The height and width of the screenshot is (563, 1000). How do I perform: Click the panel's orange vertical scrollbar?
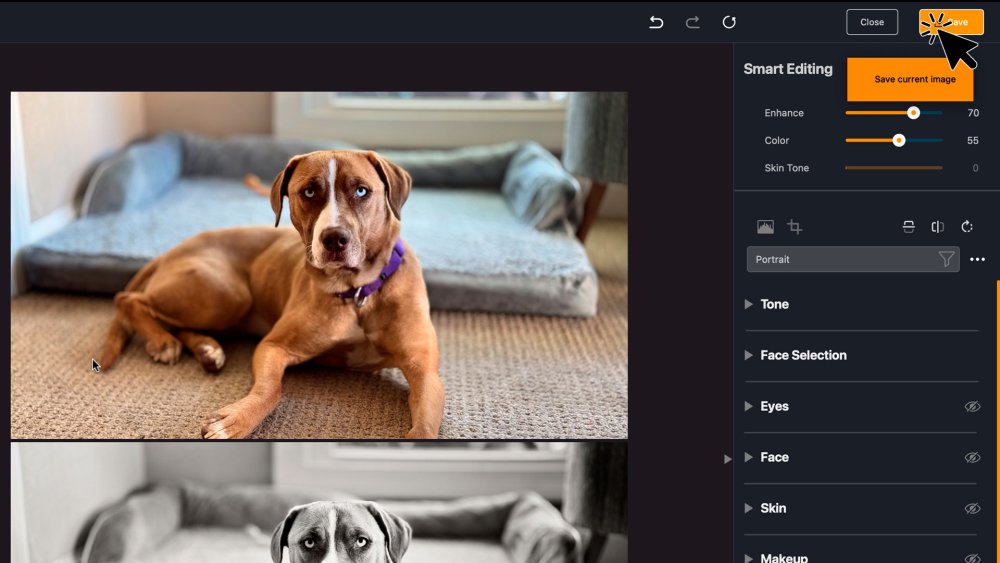click(x=997, y=421)
